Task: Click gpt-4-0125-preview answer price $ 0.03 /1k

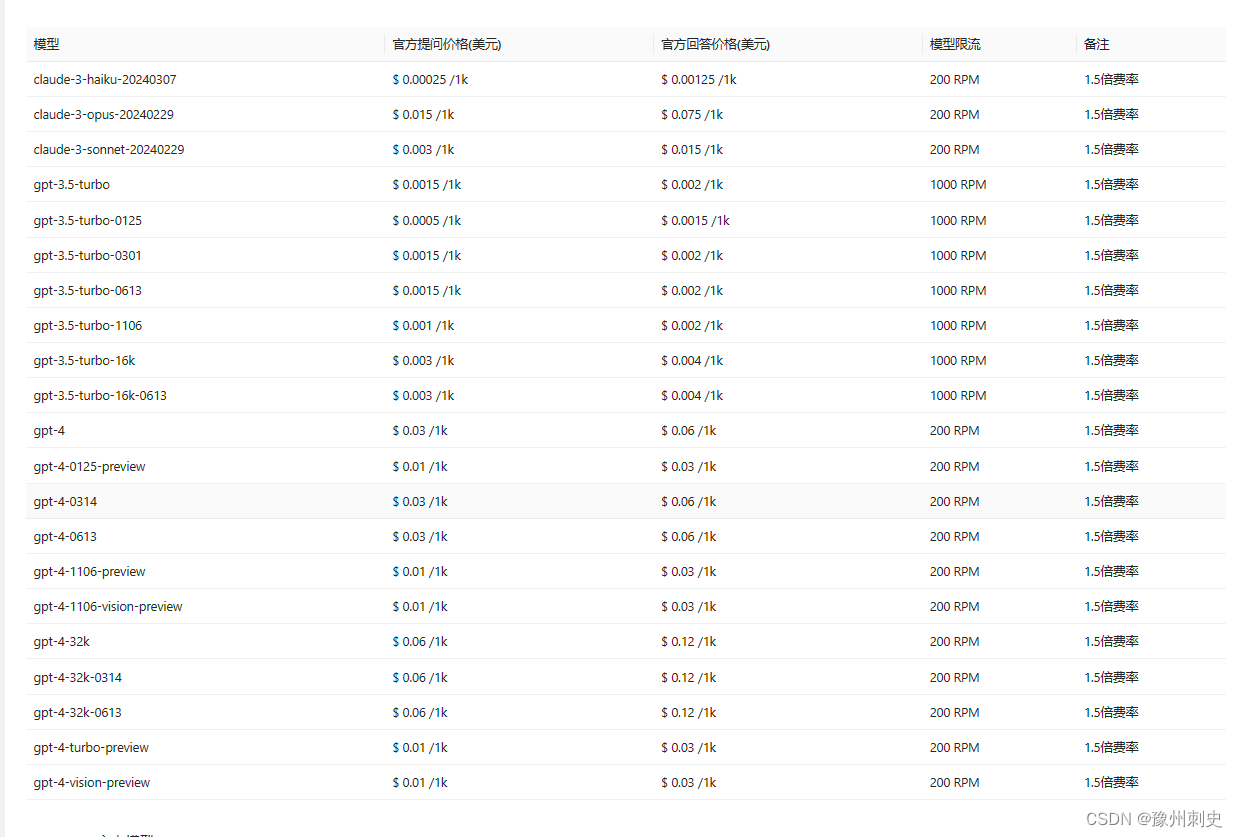Action: [689, 466]
